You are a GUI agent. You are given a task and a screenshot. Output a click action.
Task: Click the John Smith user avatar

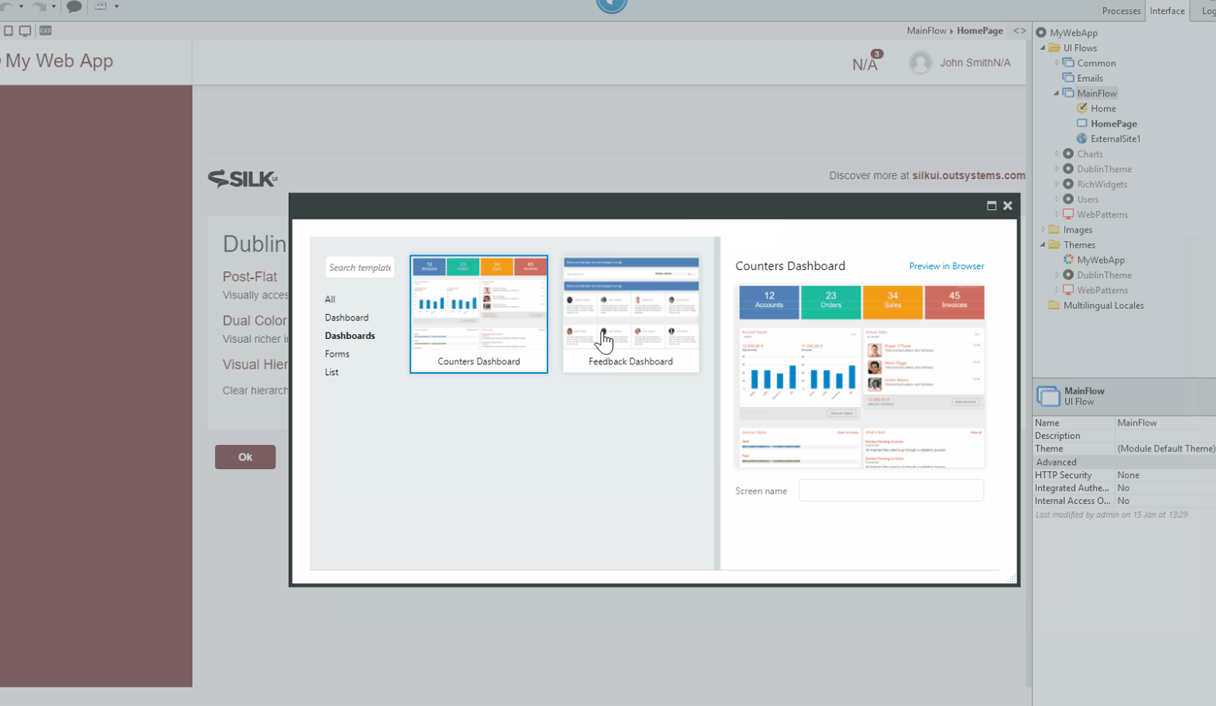point(920,62)
